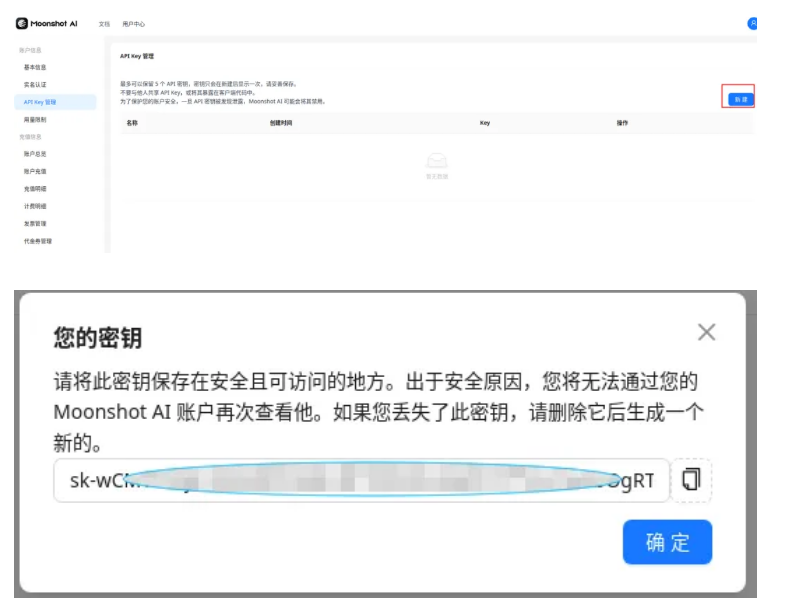Click the 创建时间 column header
This screenshot has height=607, width=787.
pos(281,123)
